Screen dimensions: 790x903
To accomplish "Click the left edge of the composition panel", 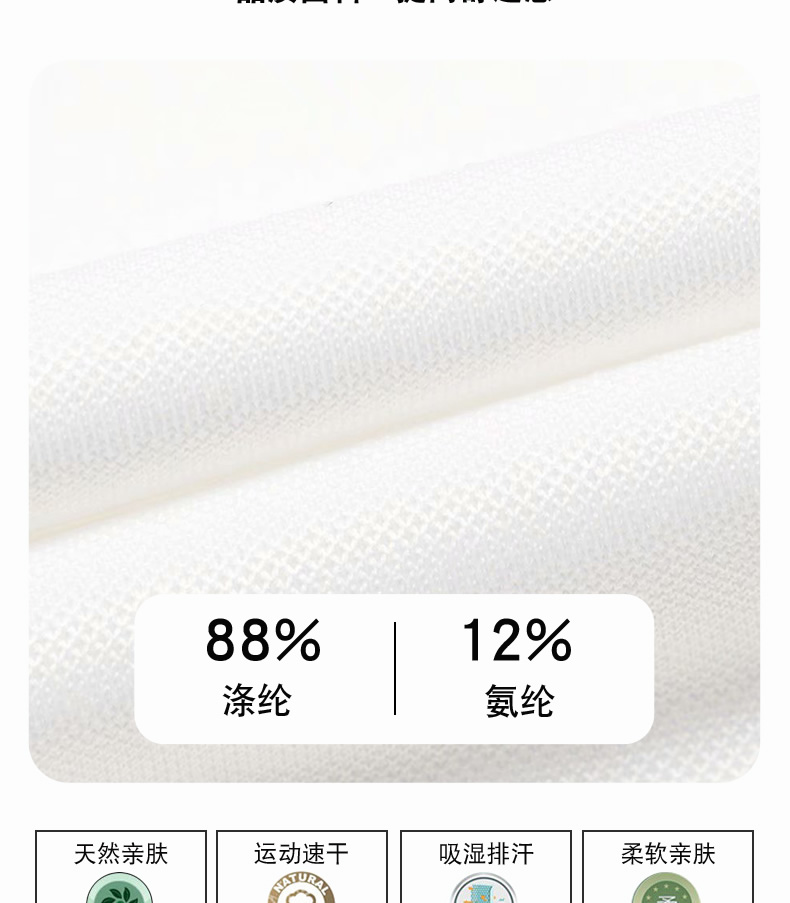I will [139, 669].
